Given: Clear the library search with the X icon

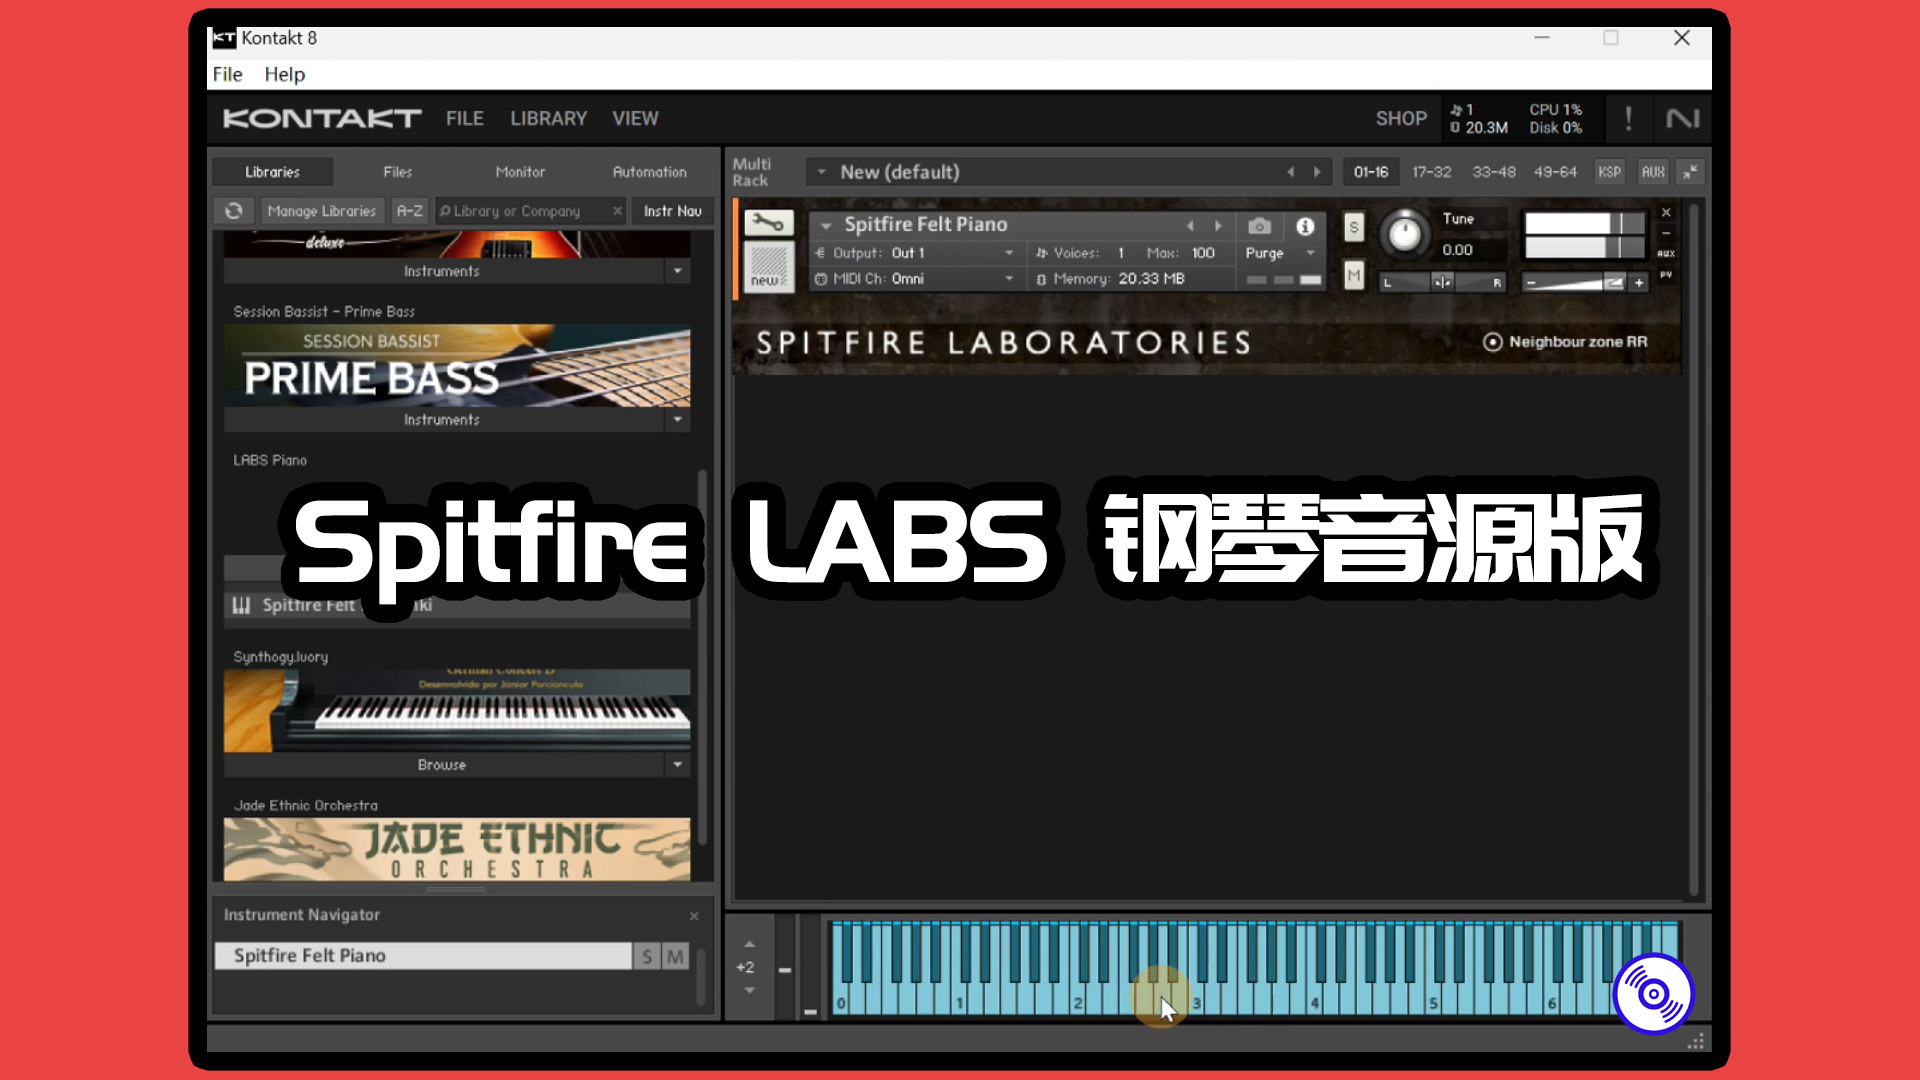Looking at the screenshot, I should pyautogui.click(x=617, y=211).
